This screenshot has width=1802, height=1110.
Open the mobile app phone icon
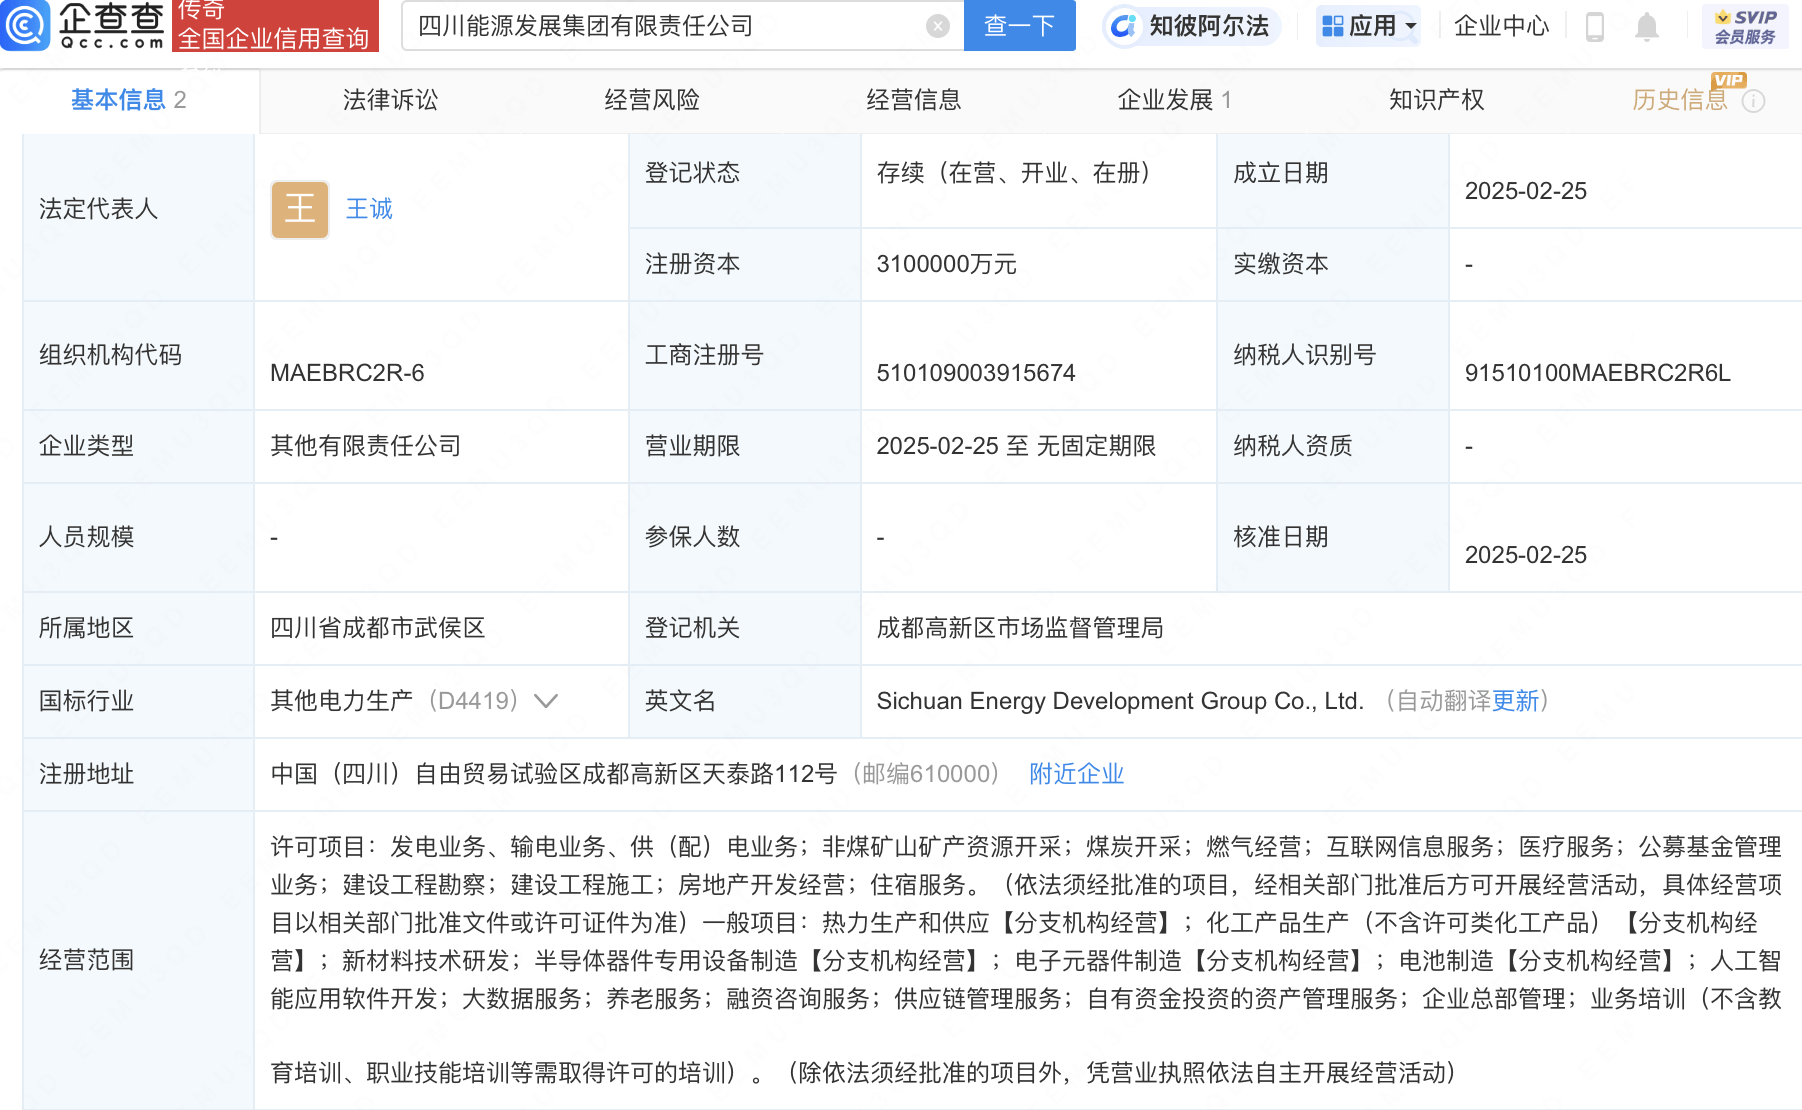click(x=1595, y=27)
